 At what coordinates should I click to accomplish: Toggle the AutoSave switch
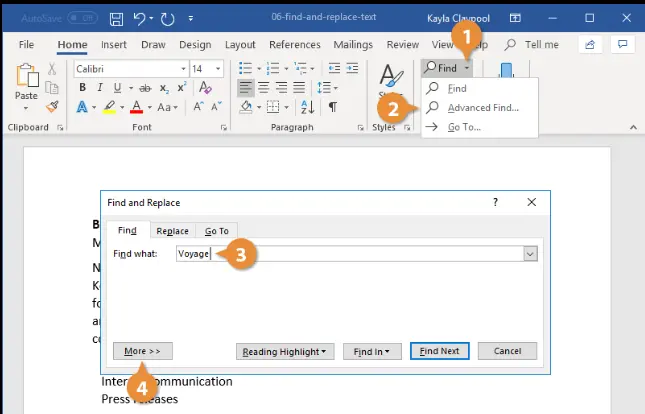coord(82,18)
